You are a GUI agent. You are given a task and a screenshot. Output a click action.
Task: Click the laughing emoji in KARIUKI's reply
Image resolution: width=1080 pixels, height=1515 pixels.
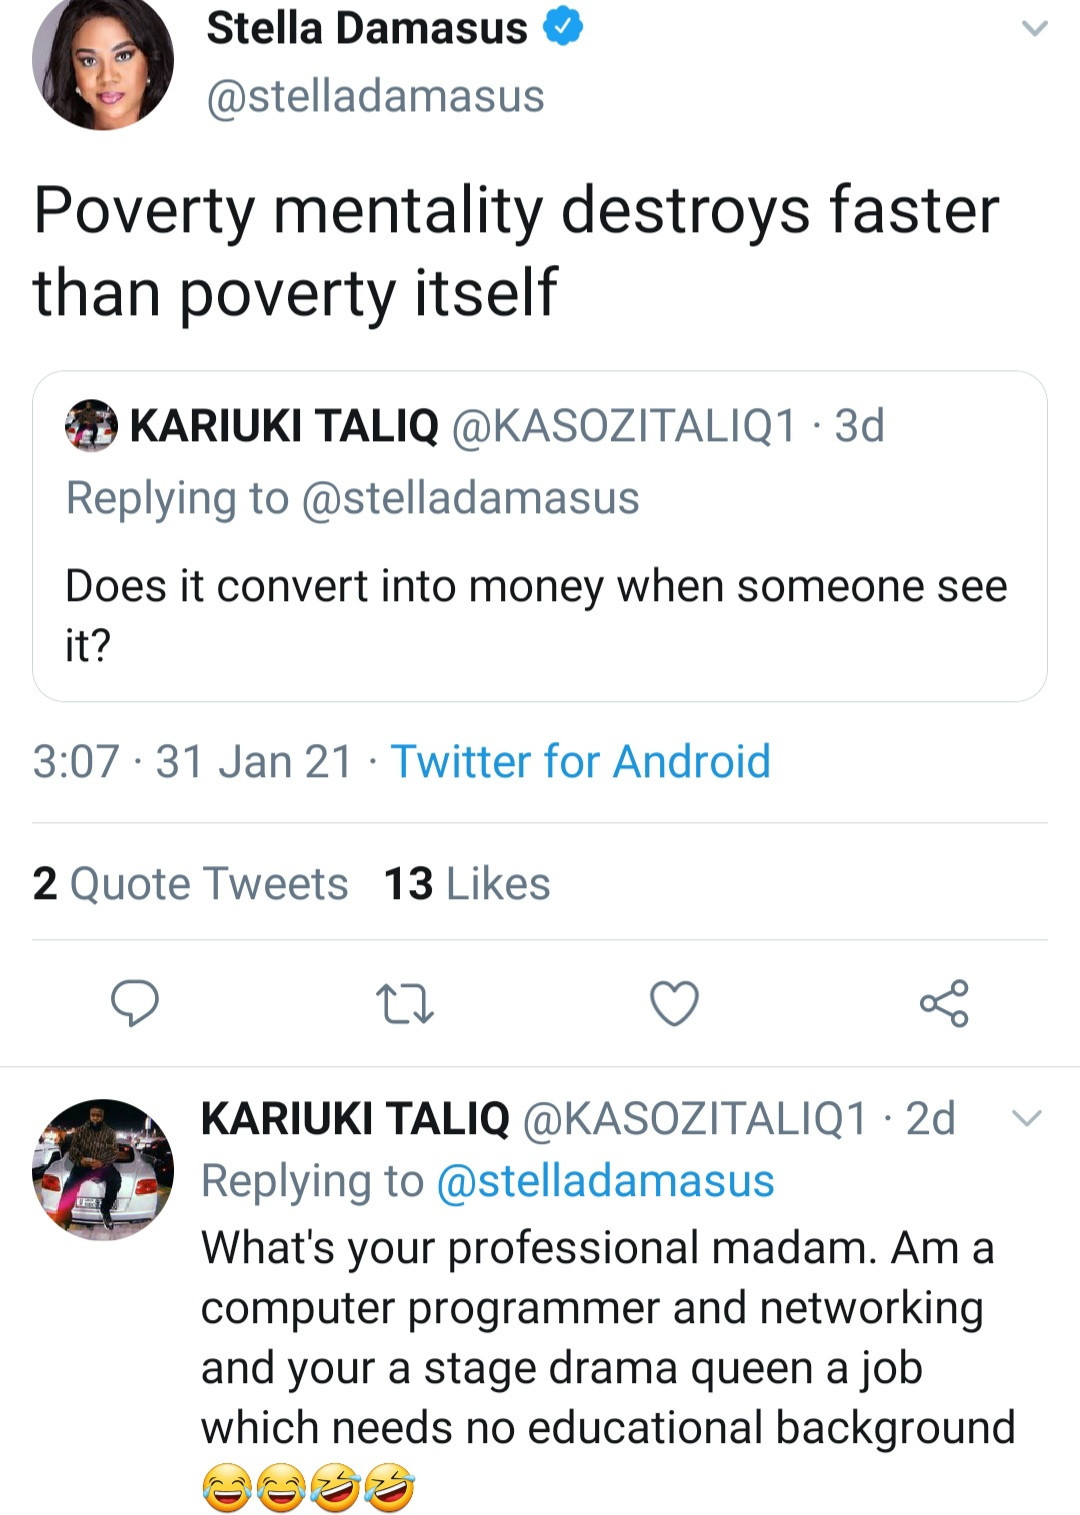pyautogui.click(x=228, y=1487)
